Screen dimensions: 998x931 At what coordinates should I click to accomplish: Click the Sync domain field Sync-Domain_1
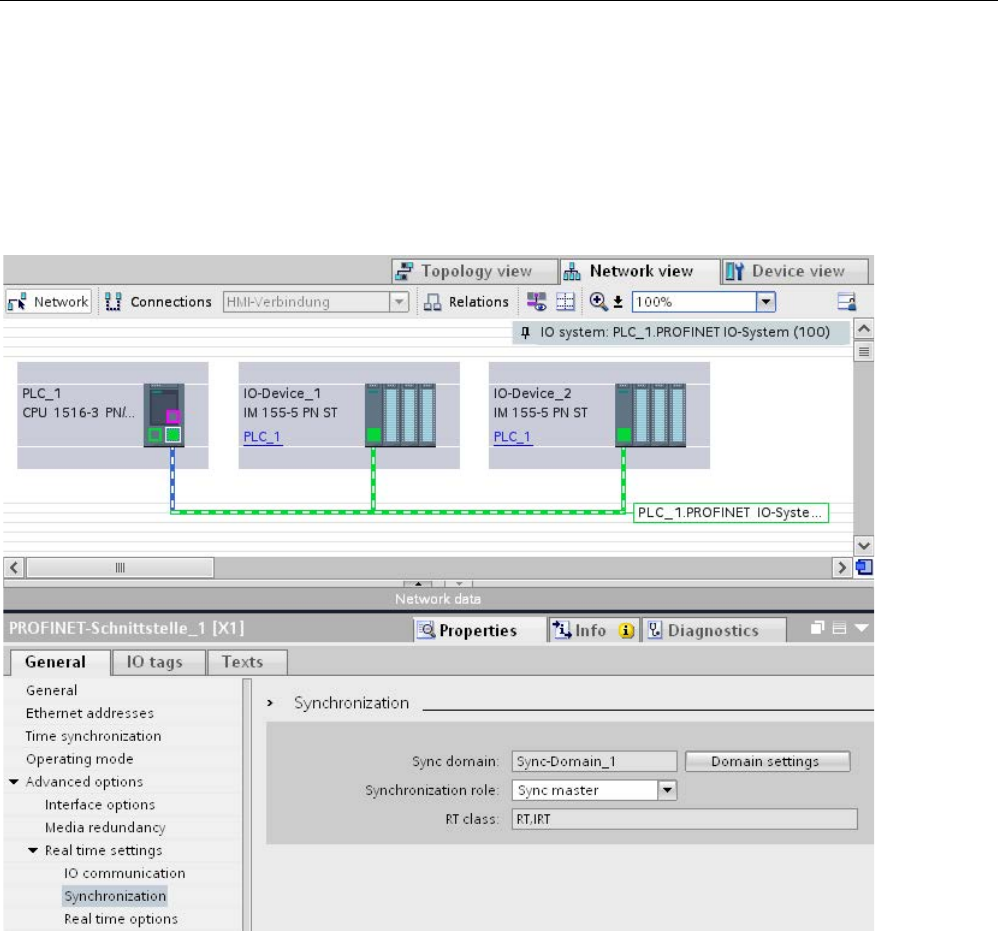point(594,762)
